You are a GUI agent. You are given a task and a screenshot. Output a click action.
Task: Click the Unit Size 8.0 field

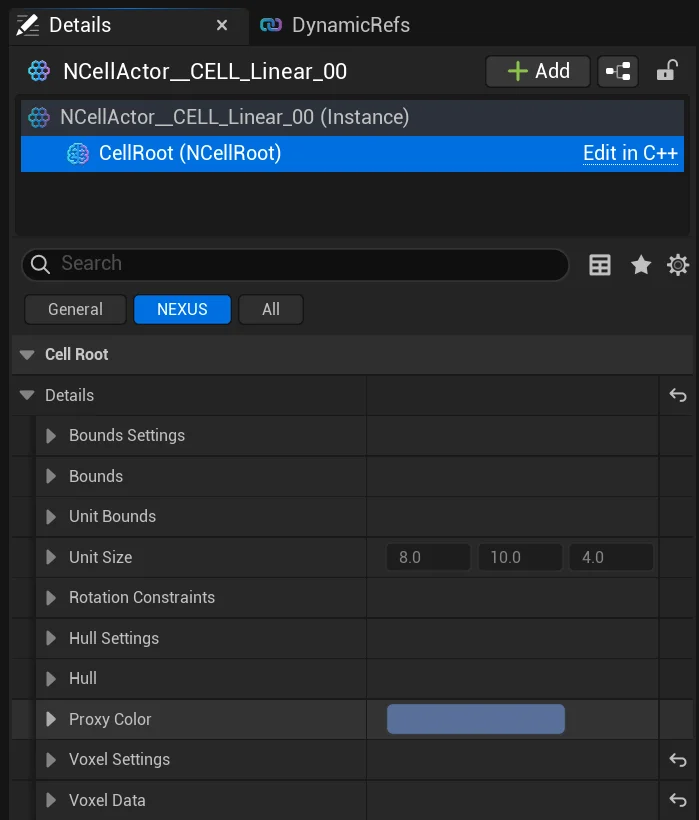[x=428, y=557]
